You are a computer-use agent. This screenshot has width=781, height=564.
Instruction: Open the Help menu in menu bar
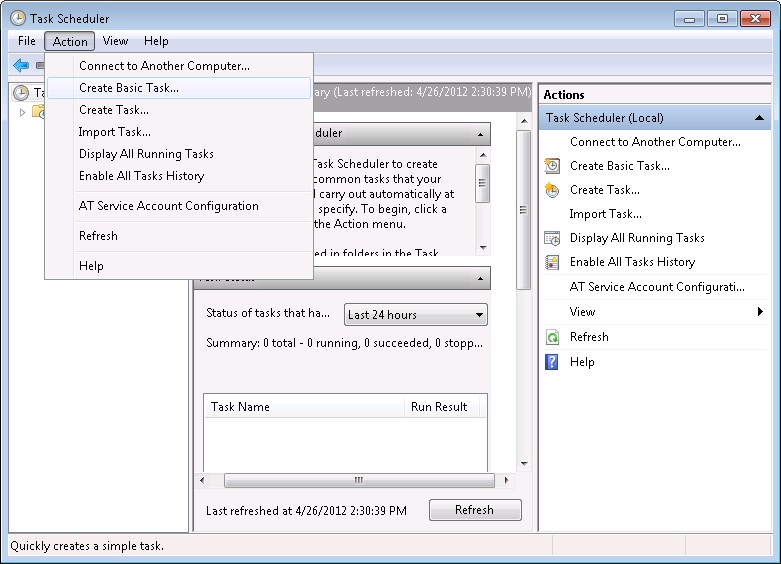[x=156, y=41]
